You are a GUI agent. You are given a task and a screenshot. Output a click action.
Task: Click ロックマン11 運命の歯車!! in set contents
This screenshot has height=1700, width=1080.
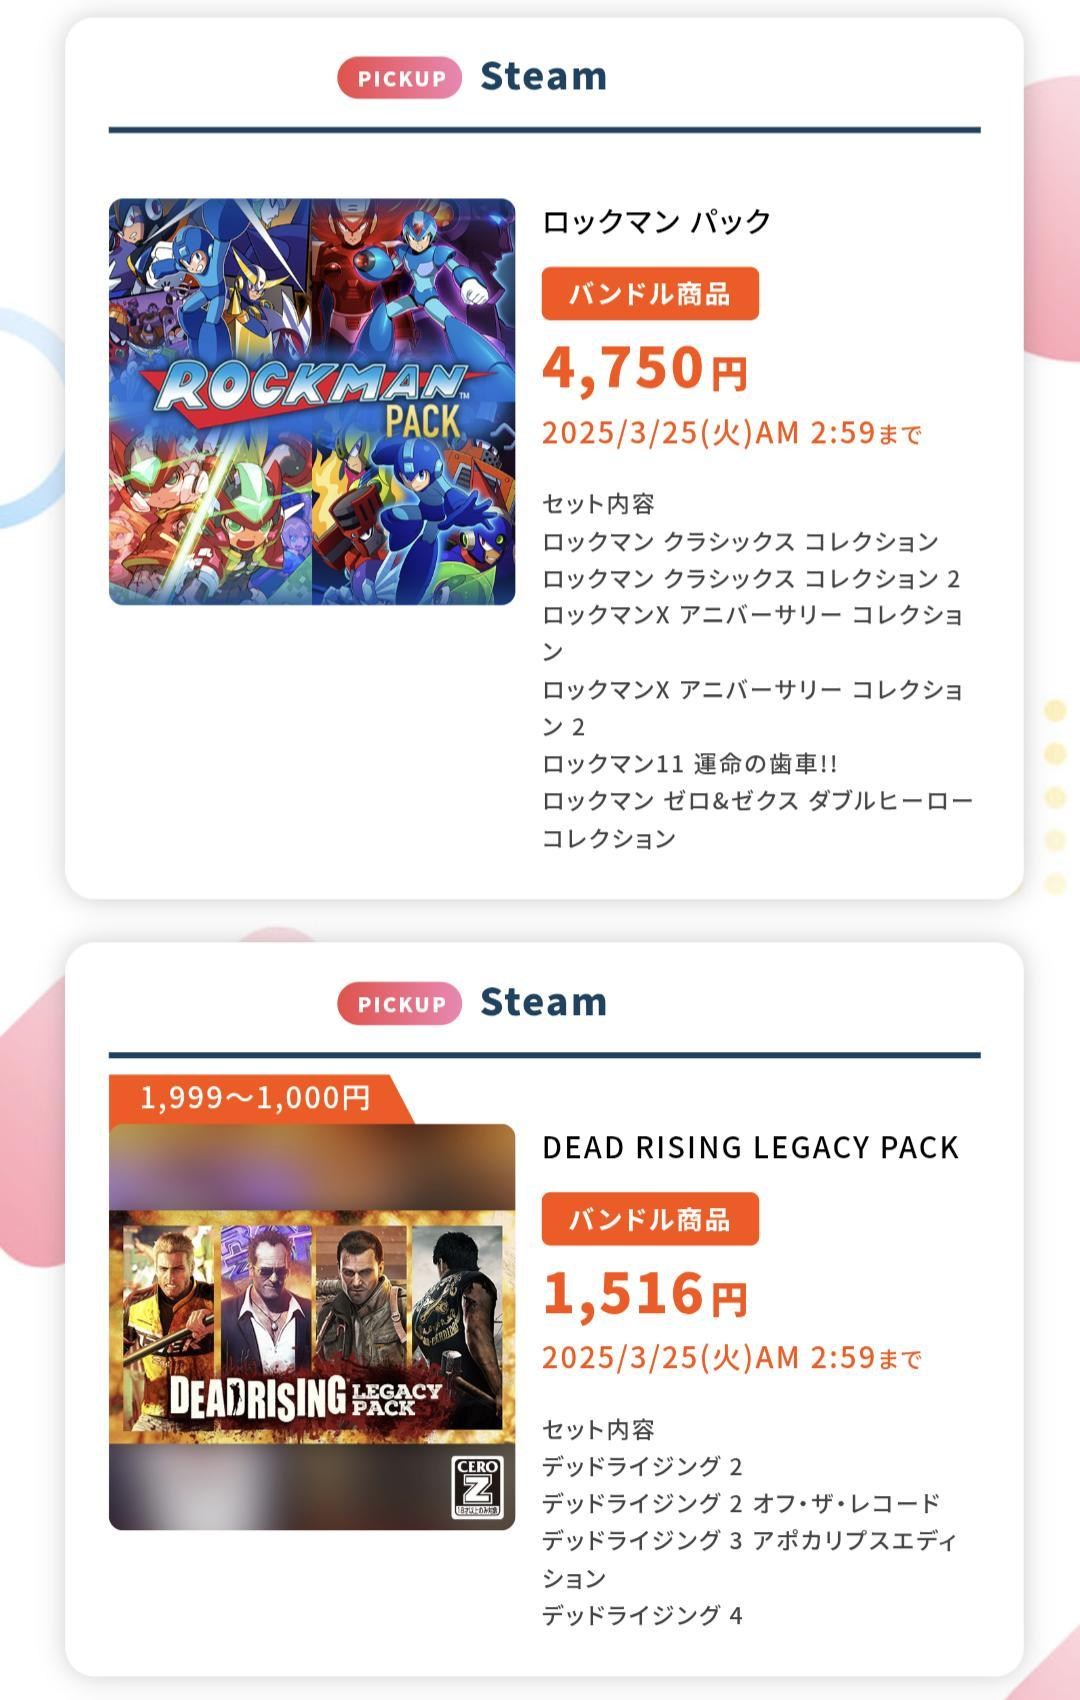[x=690, y=764]
